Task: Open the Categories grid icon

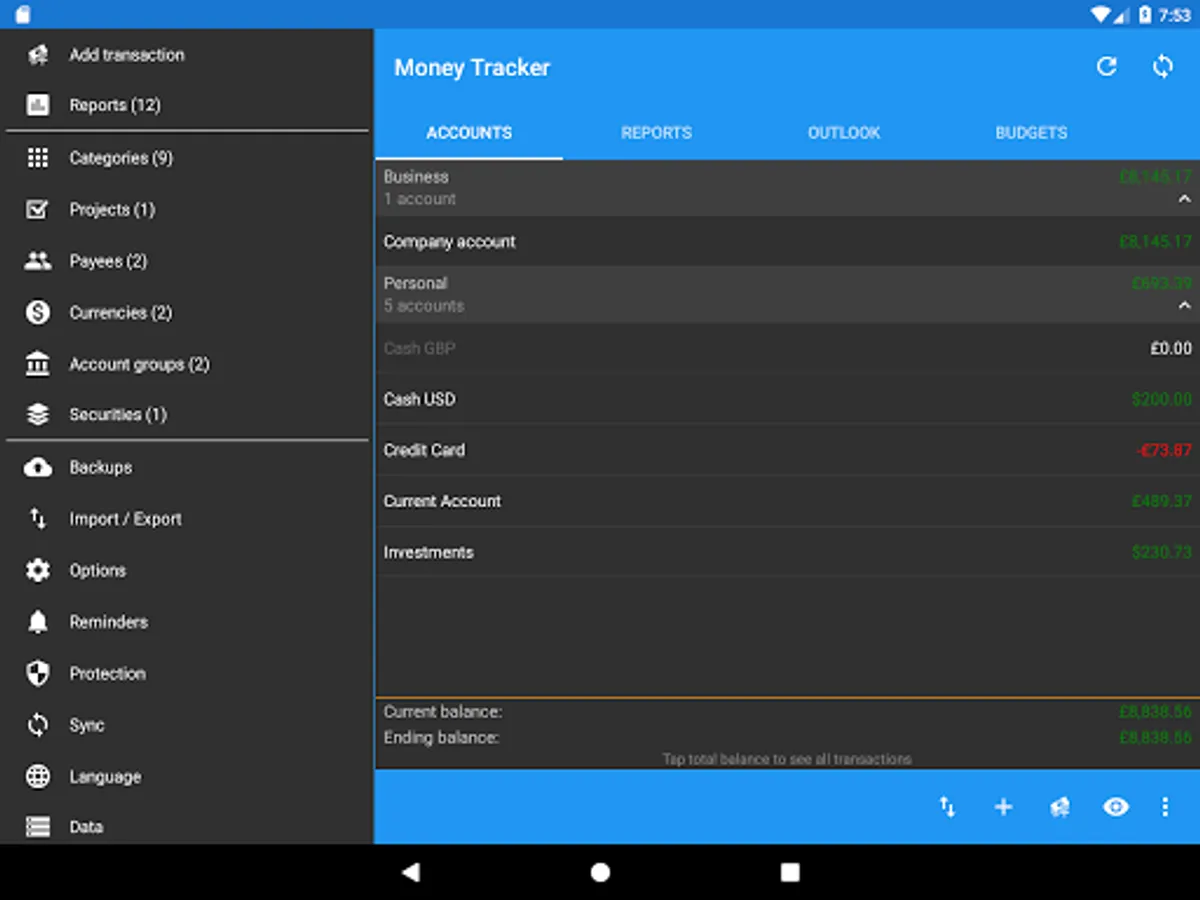Action: pos(38,158)
